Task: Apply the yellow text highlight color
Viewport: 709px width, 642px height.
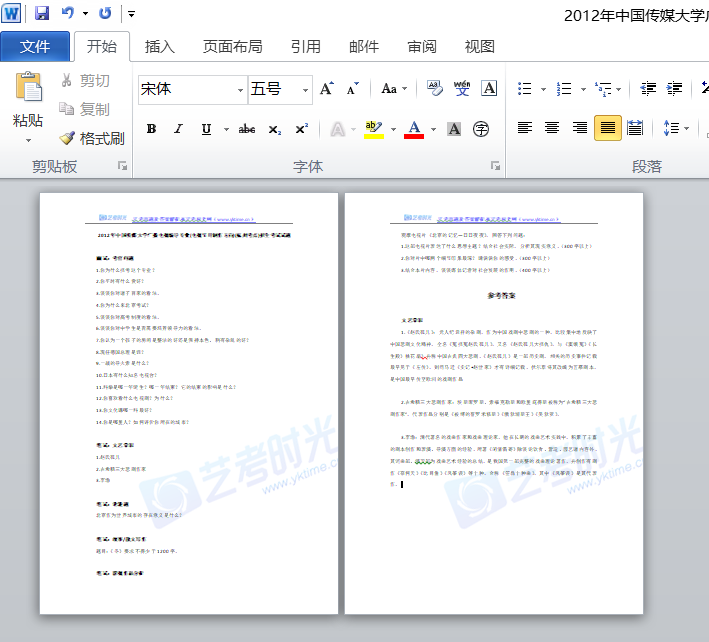Action: [372, 129]
